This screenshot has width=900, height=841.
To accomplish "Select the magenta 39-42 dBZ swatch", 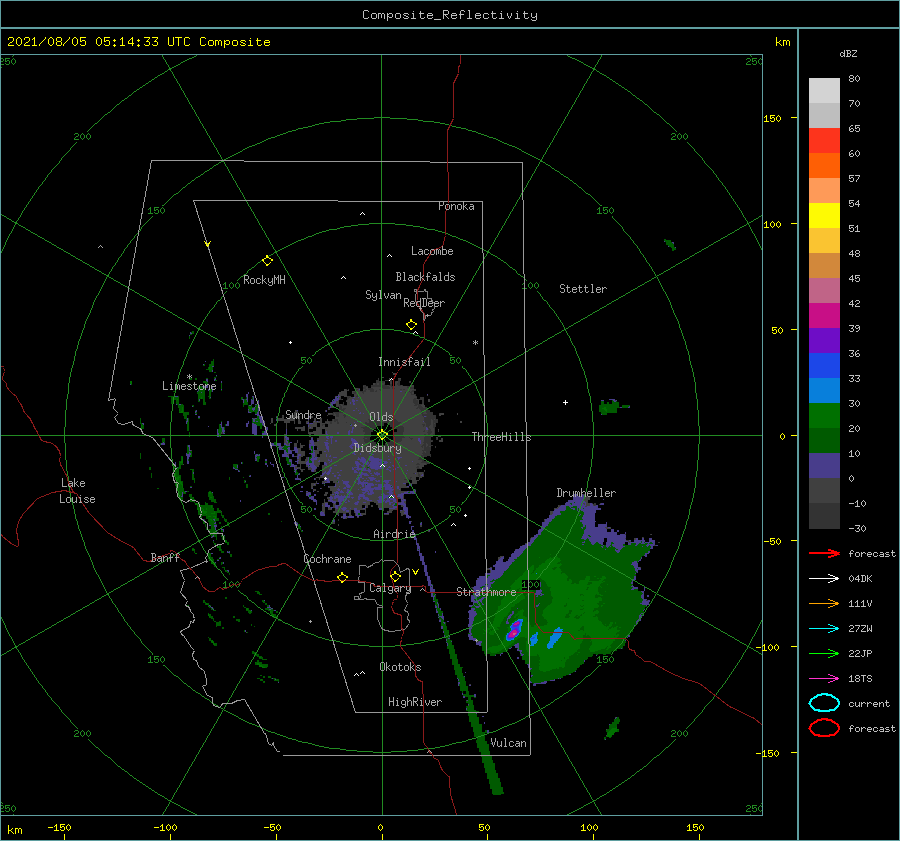I will point(824,315).
